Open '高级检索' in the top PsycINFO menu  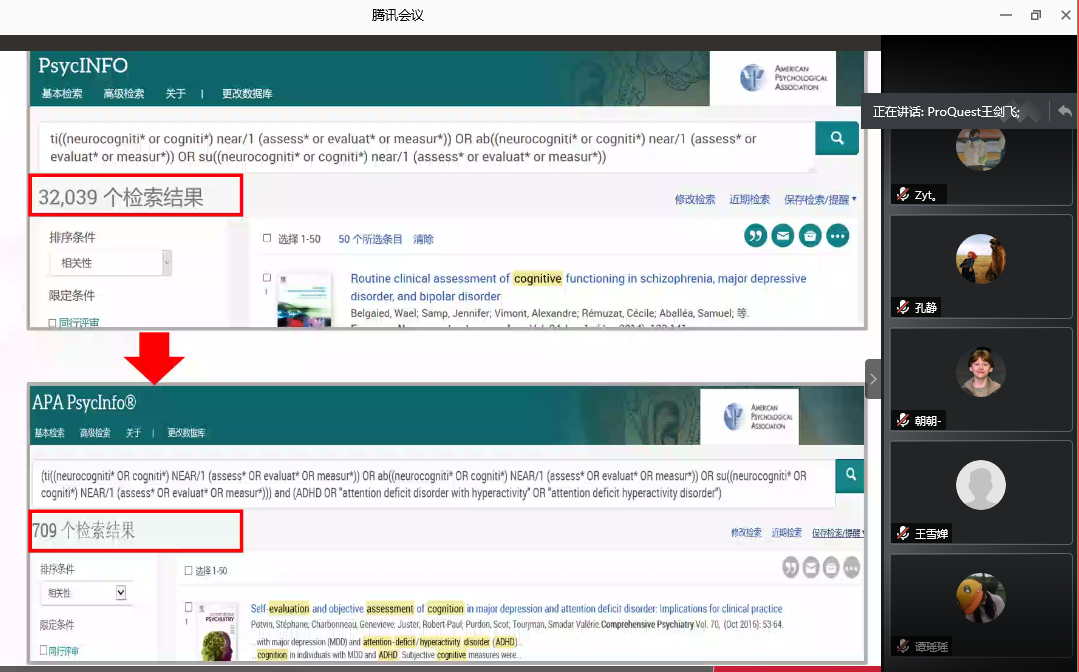tap(124, 94)
